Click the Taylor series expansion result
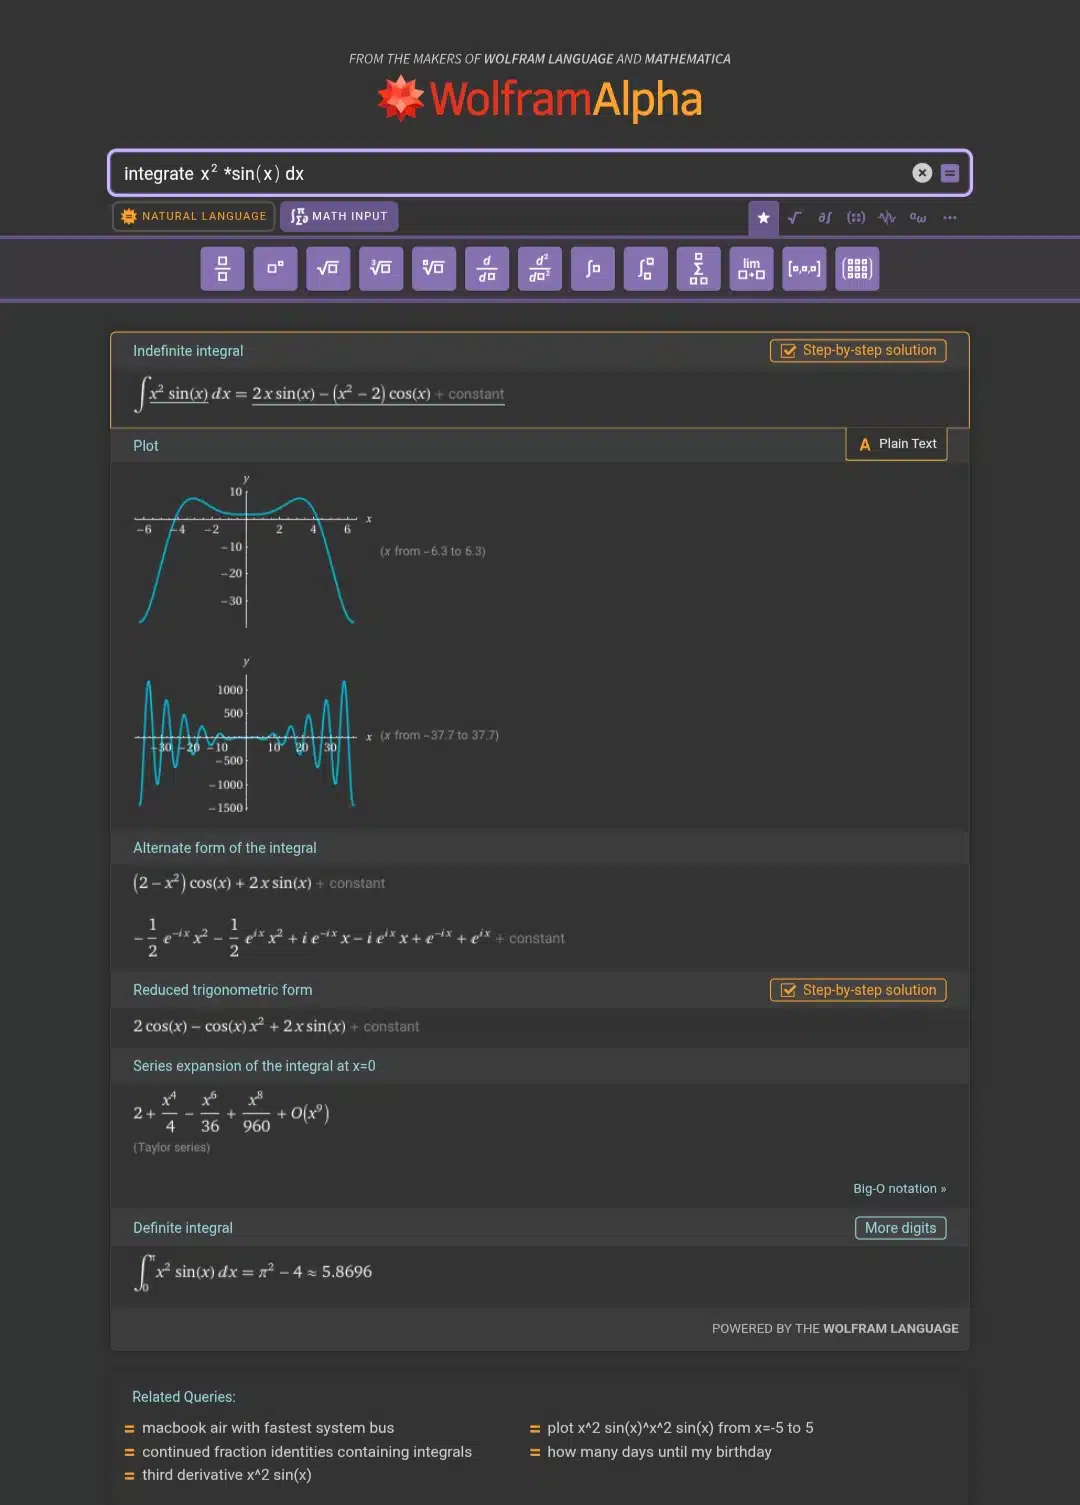Image resolution: width=1080 pixels, height=1505 pixels. coord(231,1112)
